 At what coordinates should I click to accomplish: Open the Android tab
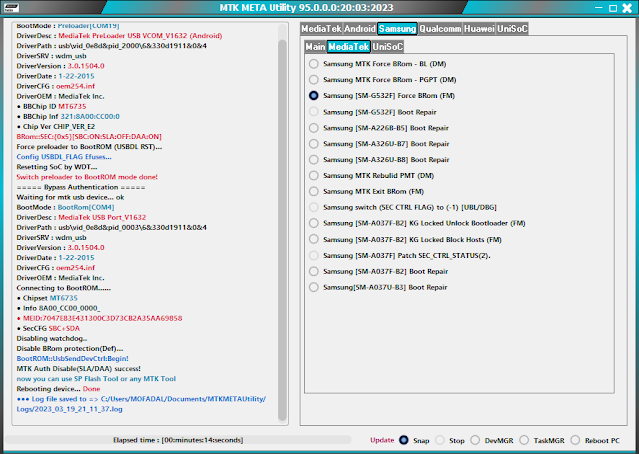[359, 29]
